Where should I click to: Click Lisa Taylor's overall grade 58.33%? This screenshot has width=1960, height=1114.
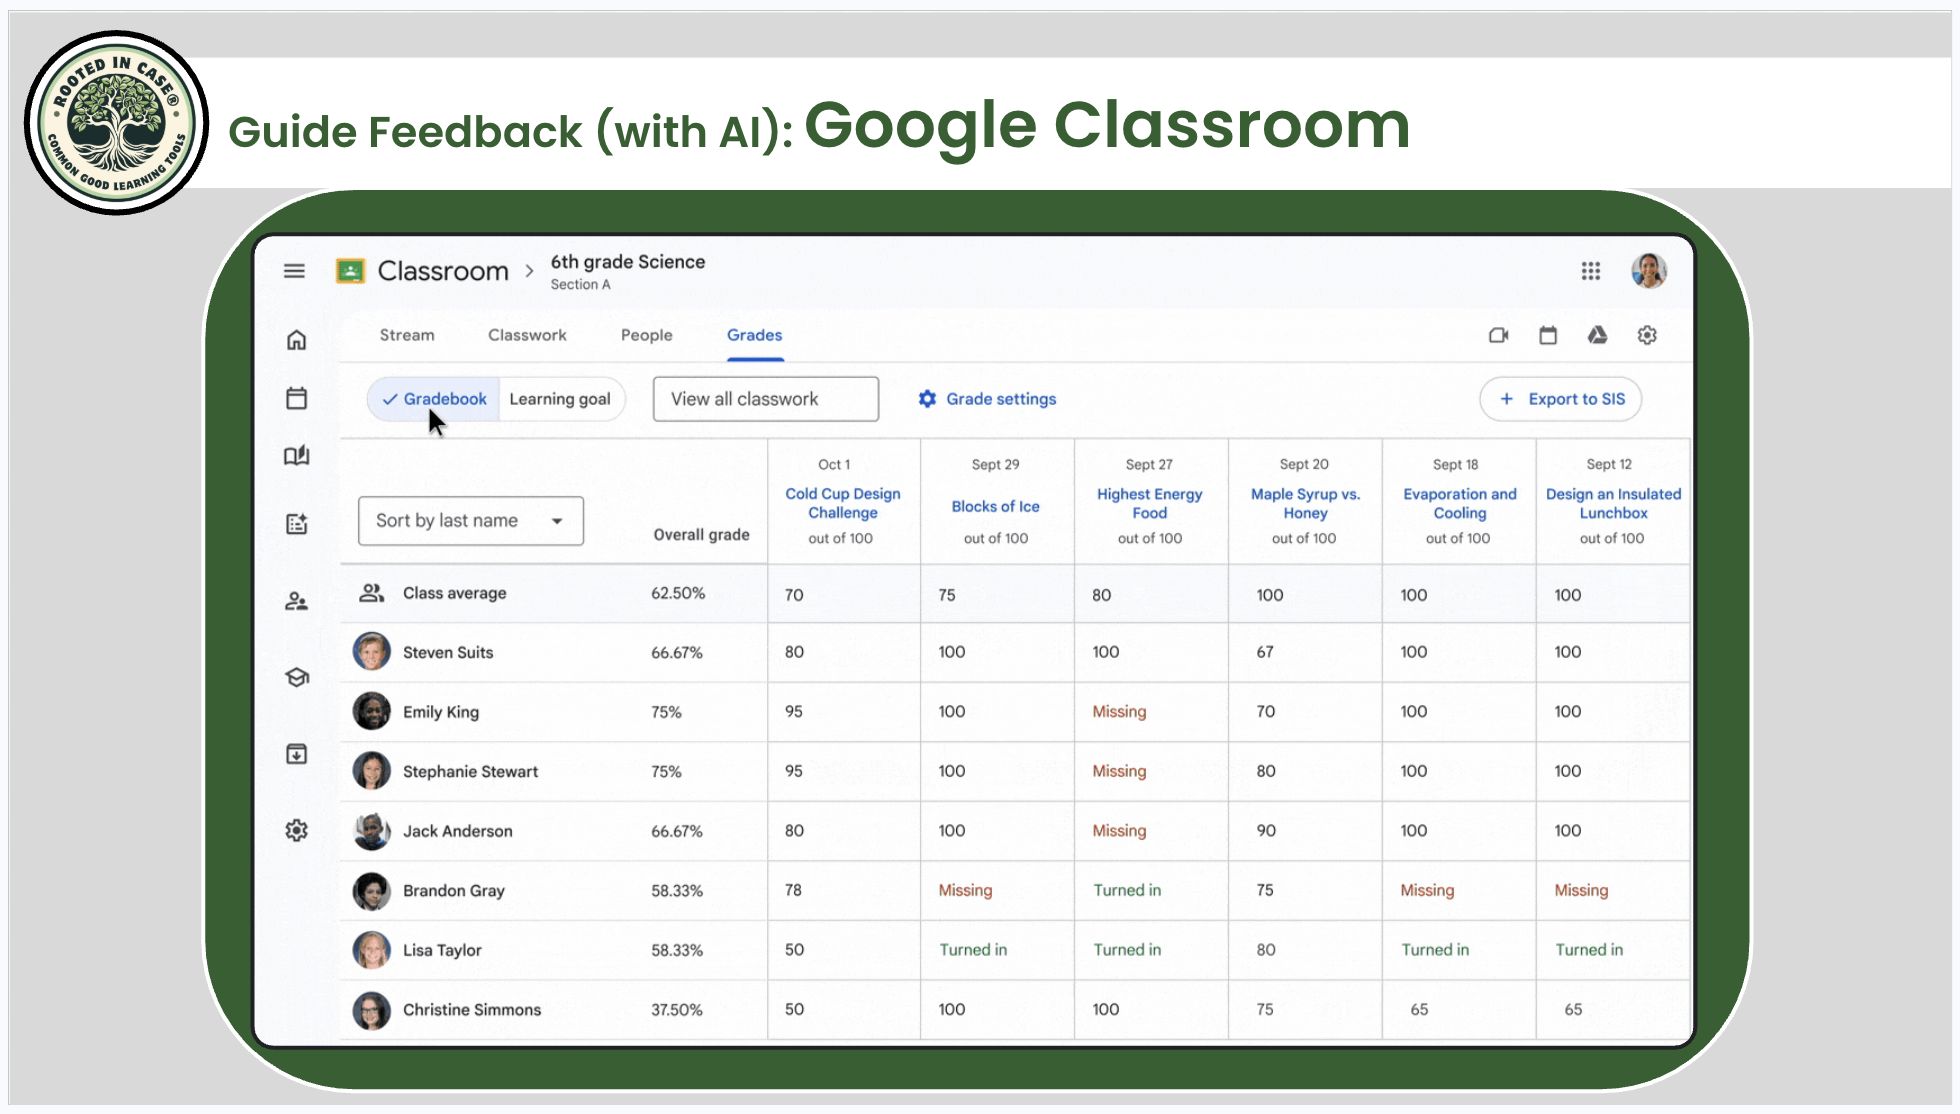pyautogui.click(x=677, y=950)
